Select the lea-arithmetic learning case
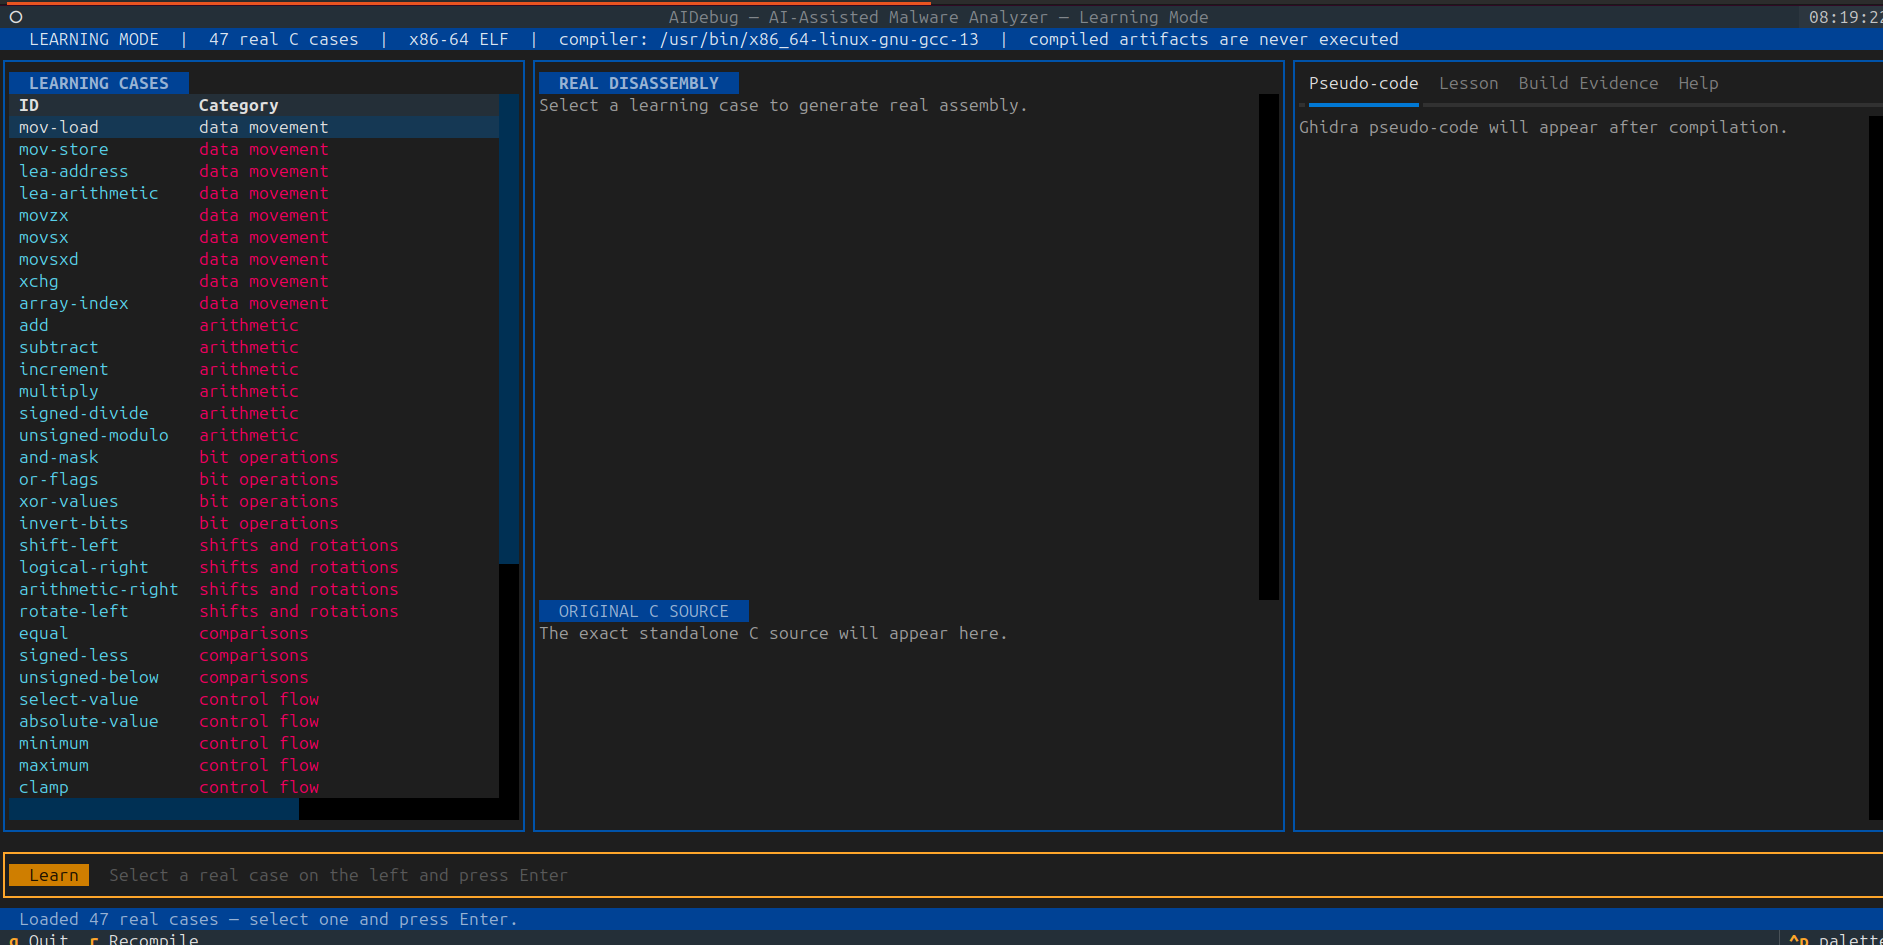The image size is (1883, 945). 254,193
